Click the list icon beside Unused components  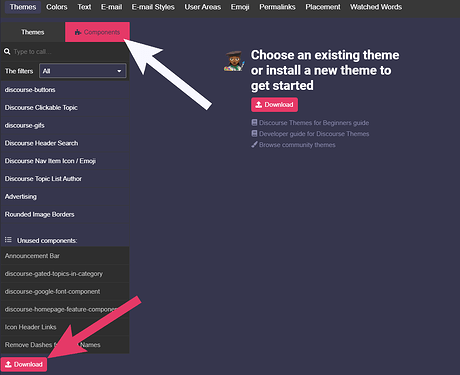(8, 240)
